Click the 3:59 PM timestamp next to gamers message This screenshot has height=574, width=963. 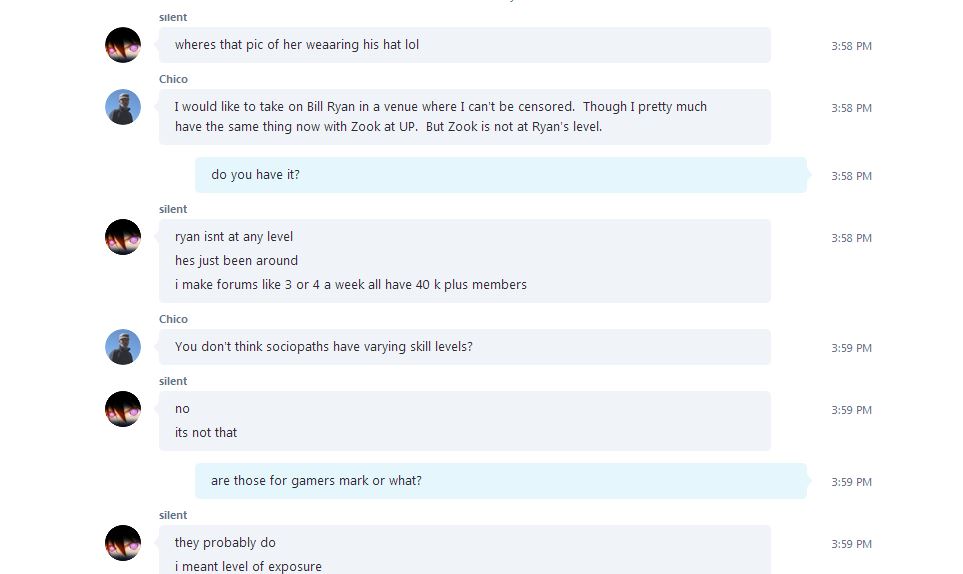point(851,483)
